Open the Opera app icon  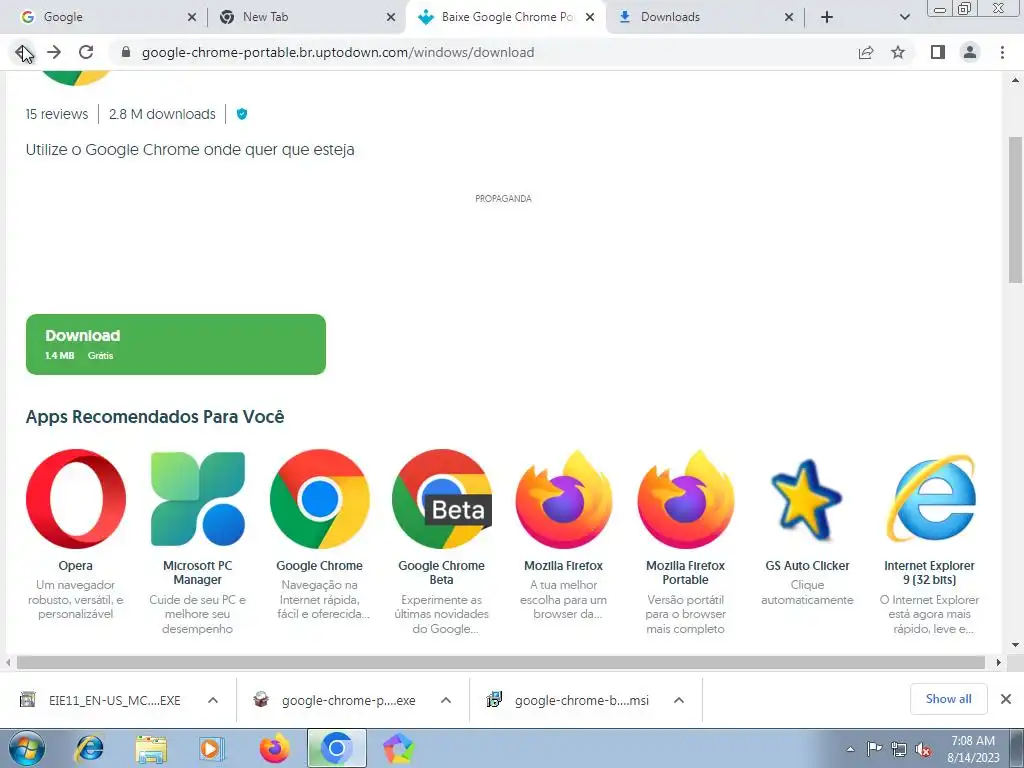[76, 499]
